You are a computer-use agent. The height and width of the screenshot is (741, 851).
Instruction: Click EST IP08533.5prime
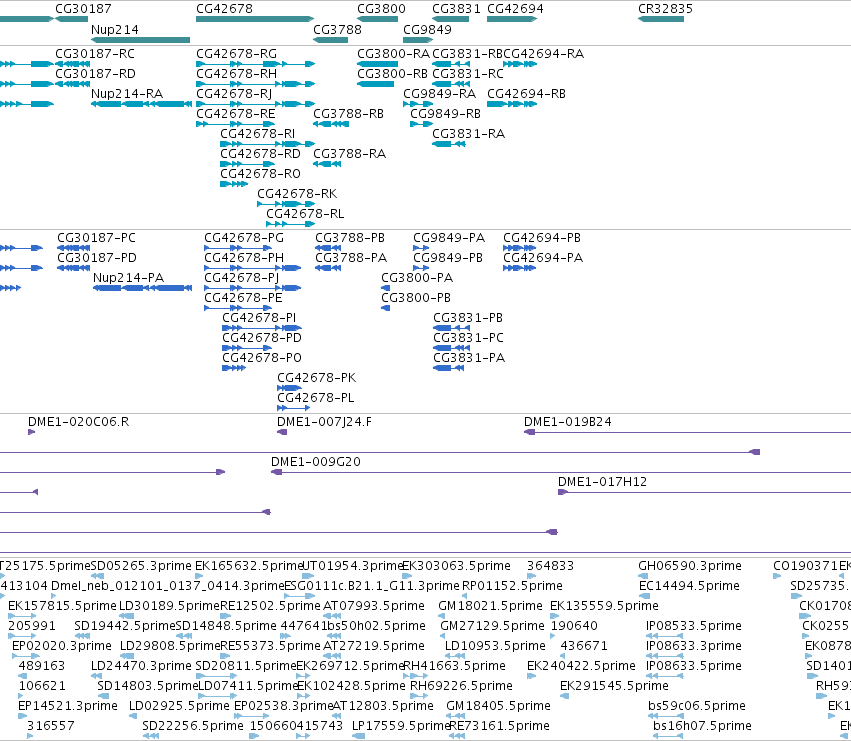click(694, 626)
